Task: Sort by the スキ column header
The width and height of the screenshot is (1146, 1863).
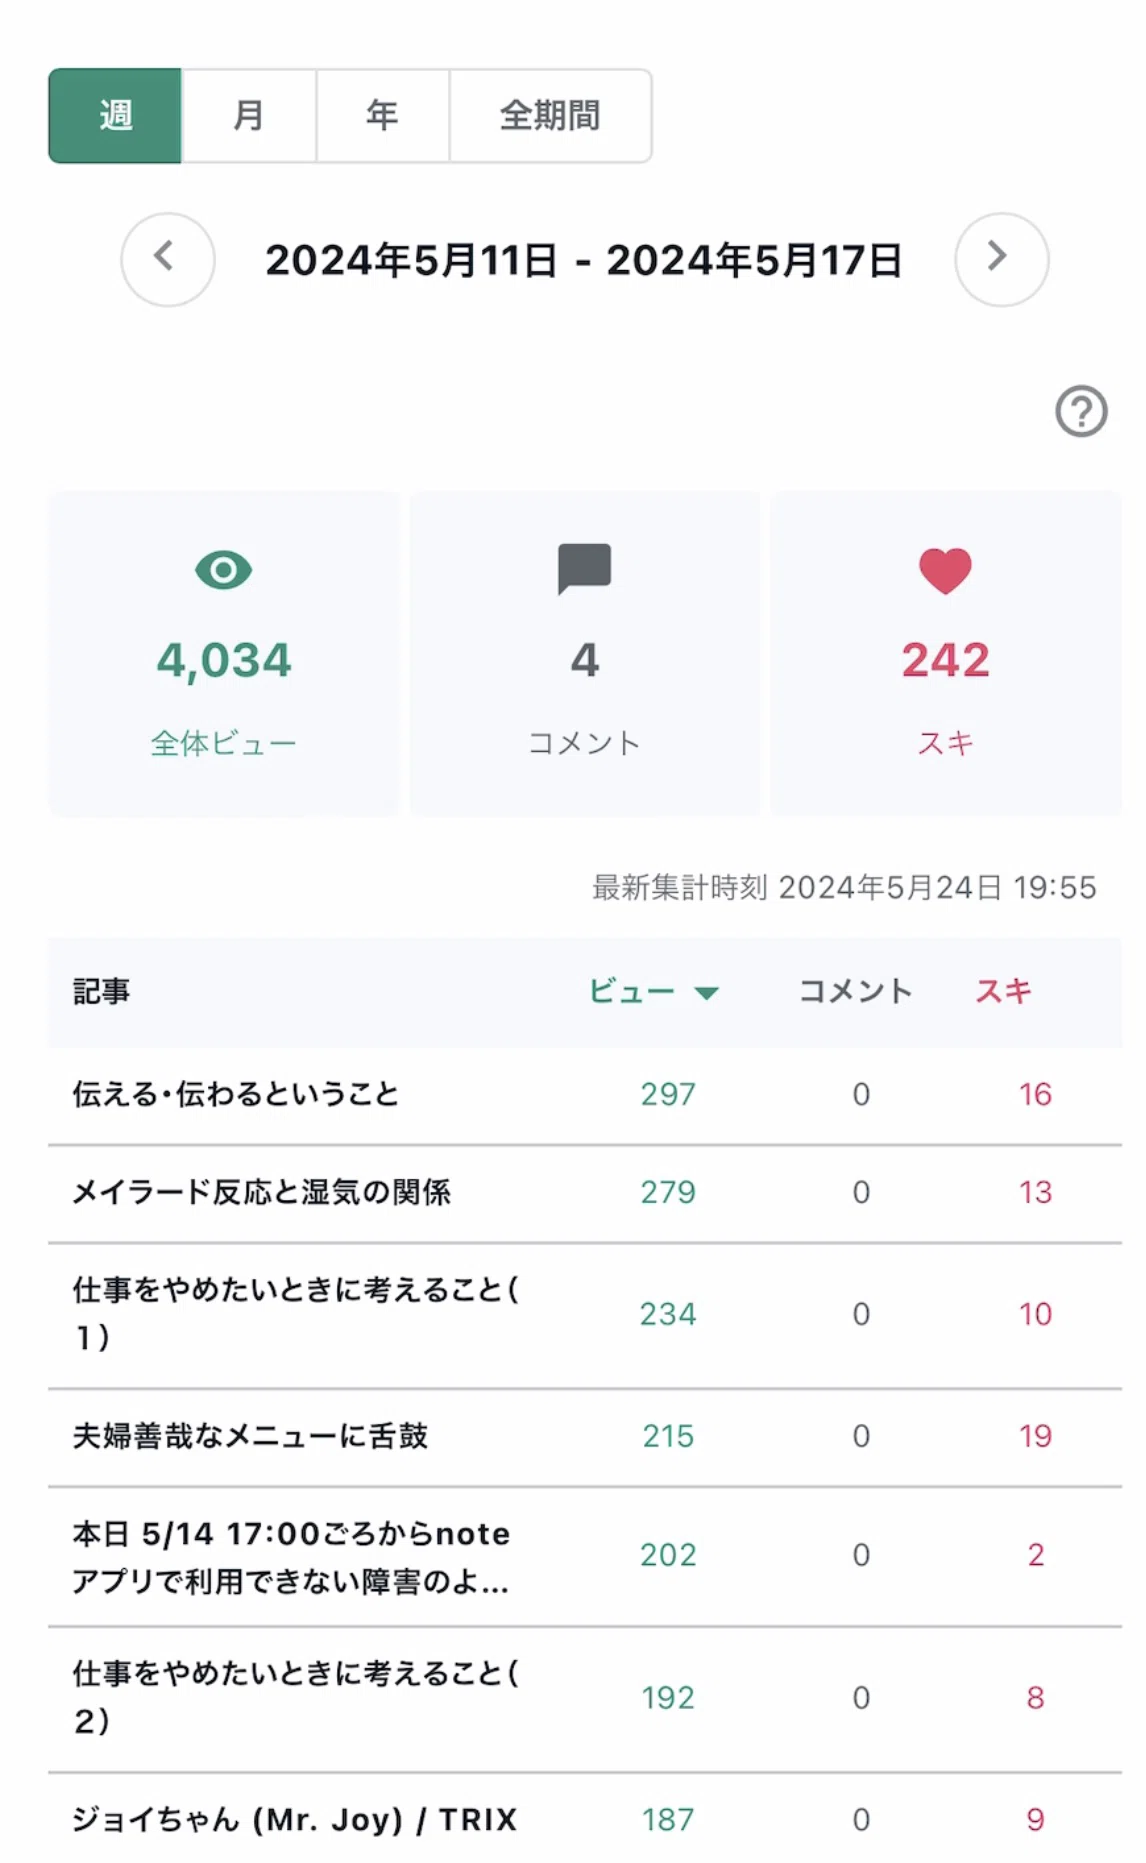Action: coord(1003,991)
